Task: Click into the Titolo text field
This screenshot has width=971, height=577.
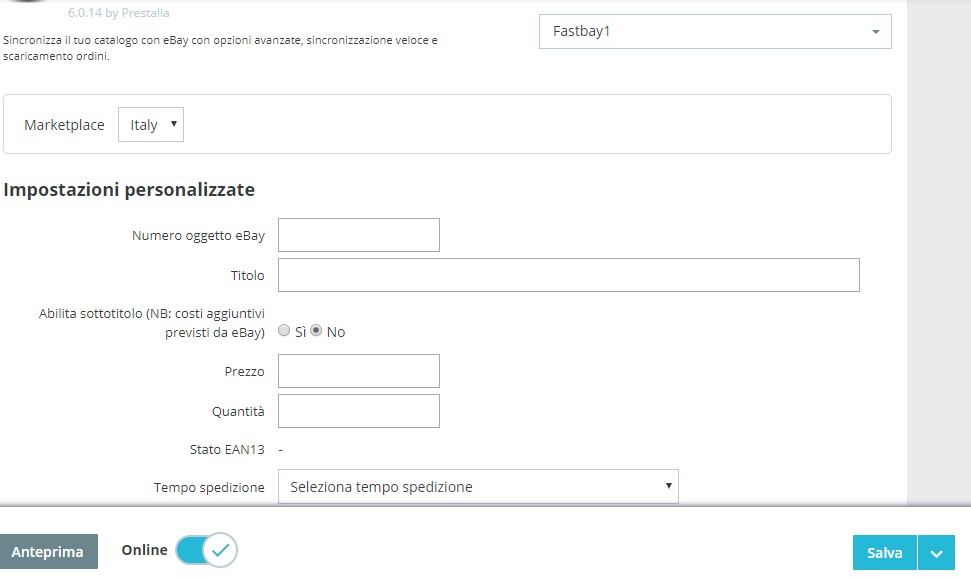Action: [x=568, y=275]
